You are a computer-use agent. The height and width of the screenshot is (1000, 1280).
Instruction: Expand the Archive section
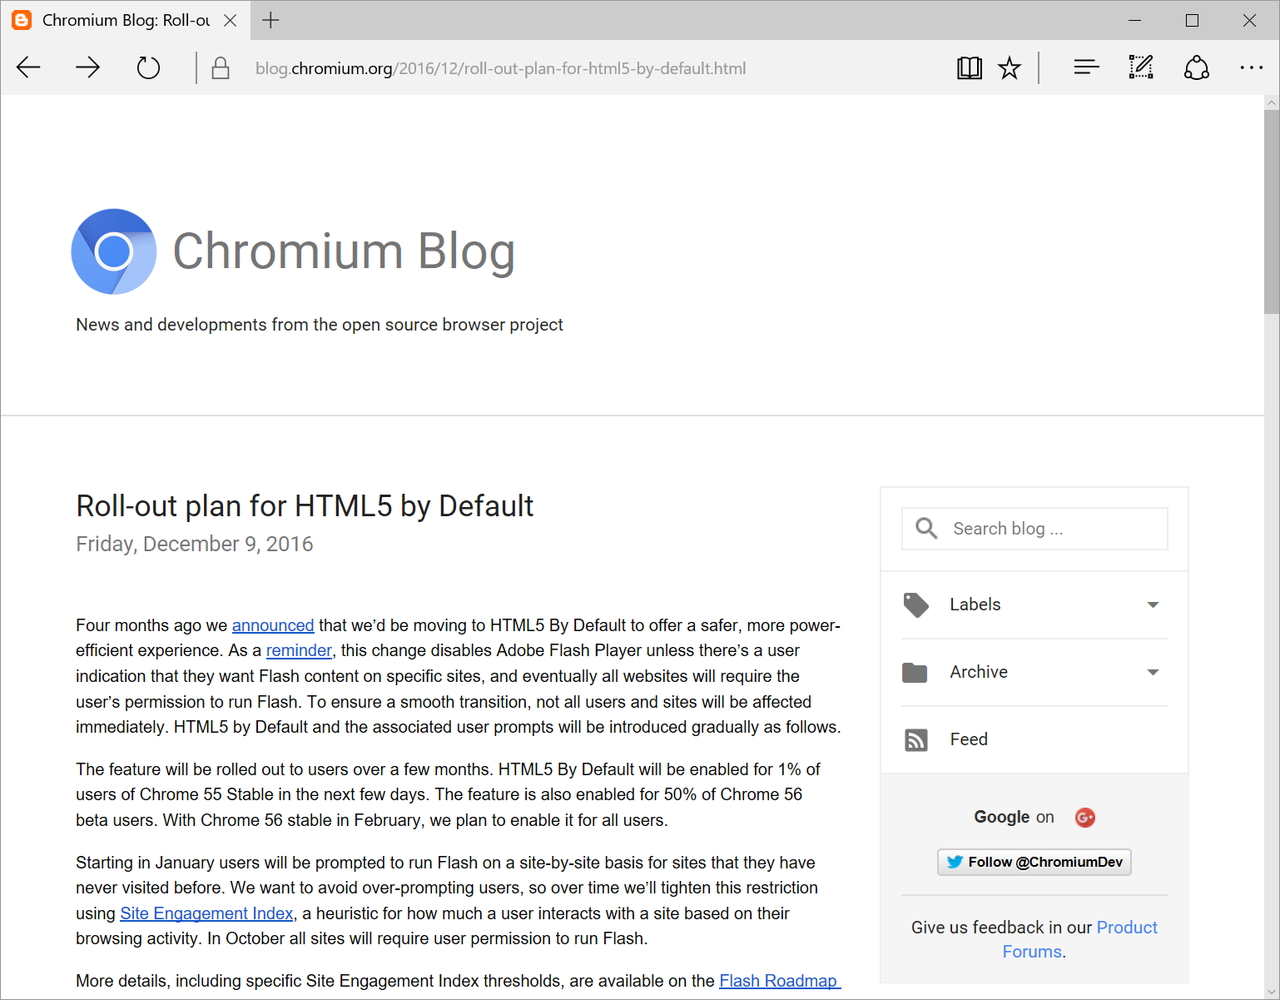click(1152, 672)
